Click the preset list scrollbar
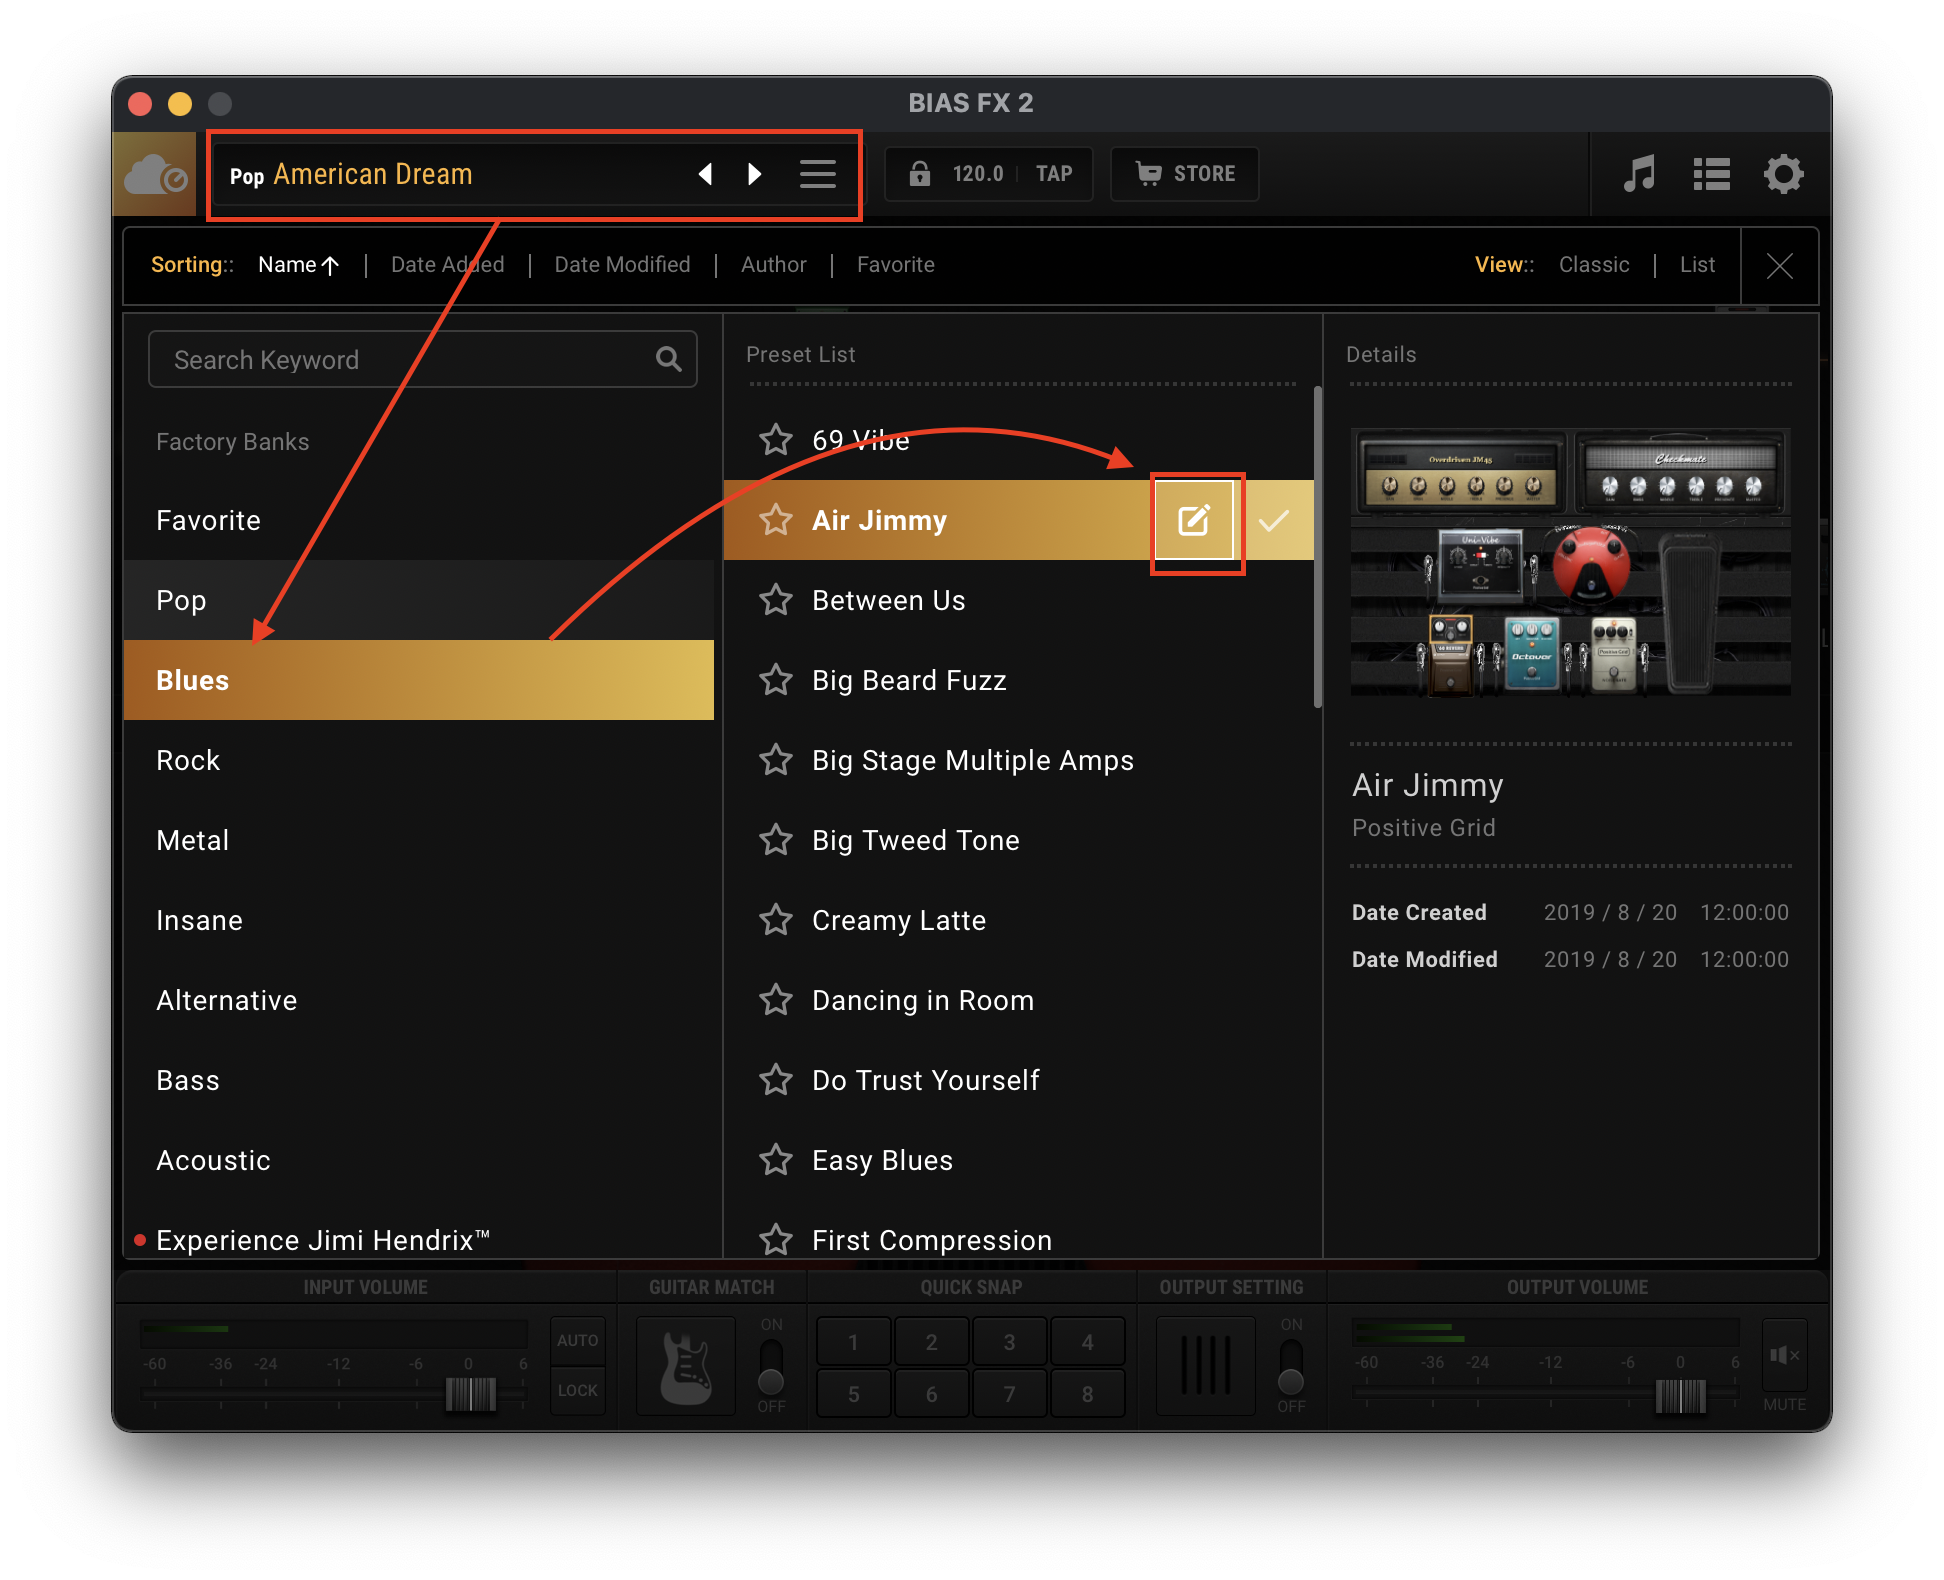 click(x=1318, y=548)
